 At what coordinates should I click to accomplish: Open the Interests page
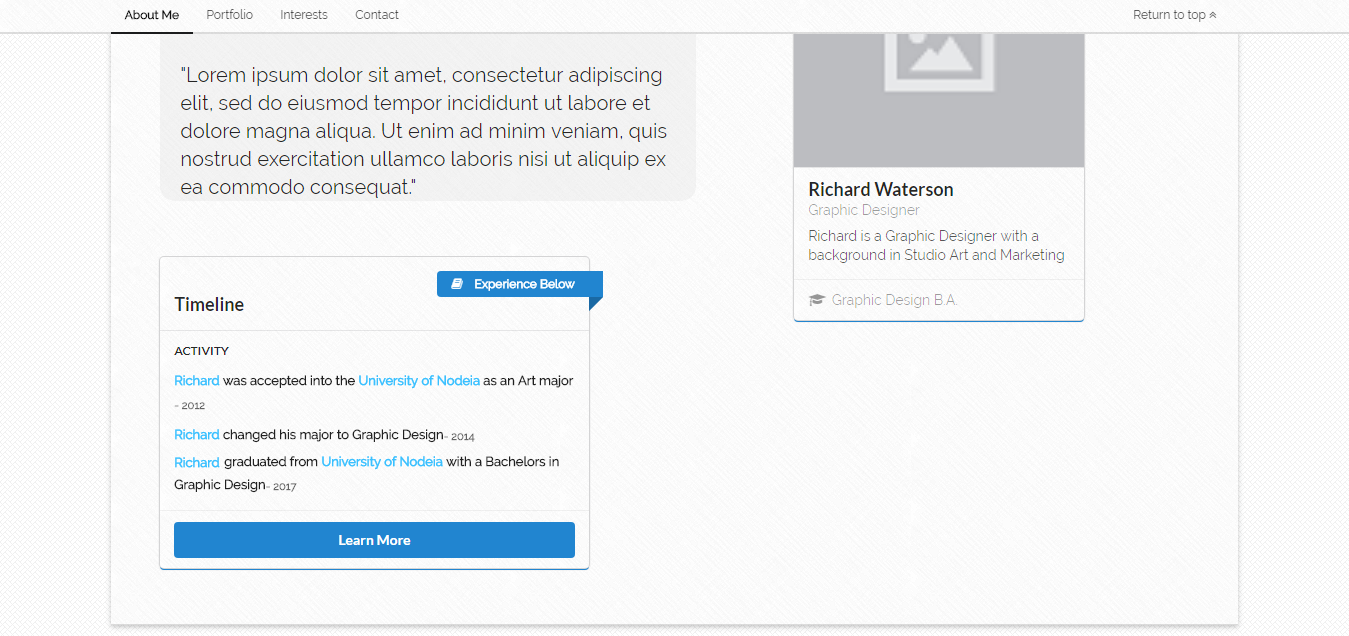[303, 14]
